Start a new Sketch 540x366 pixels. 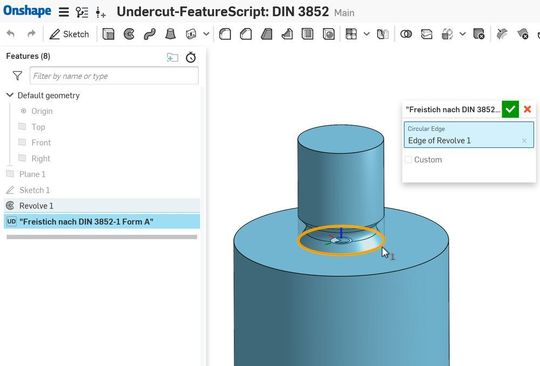[69, 34]
